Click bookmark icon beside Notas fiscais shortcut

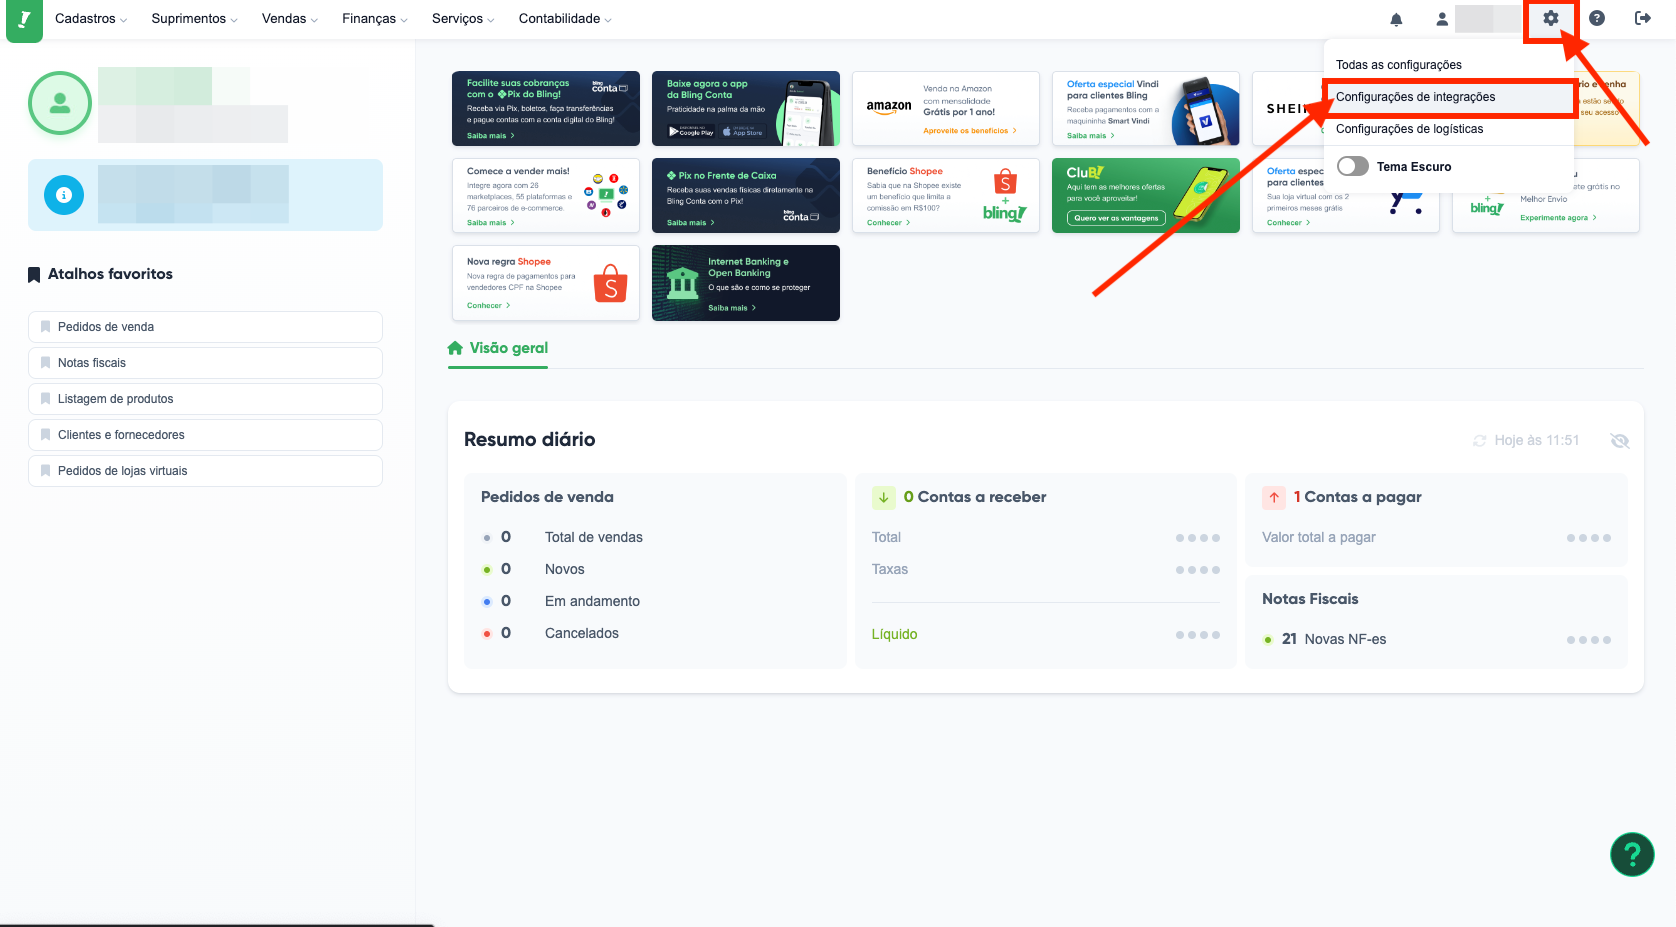point(45,363)
